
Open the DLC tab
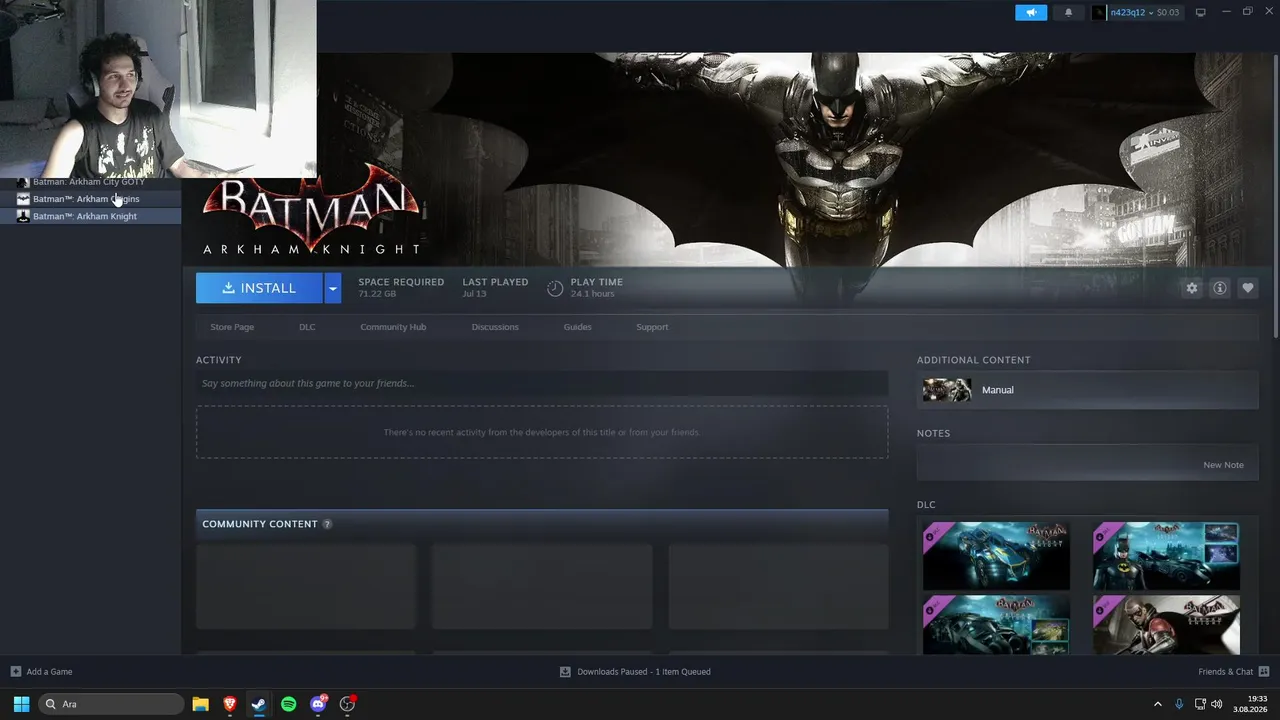(x=307, y=327)
